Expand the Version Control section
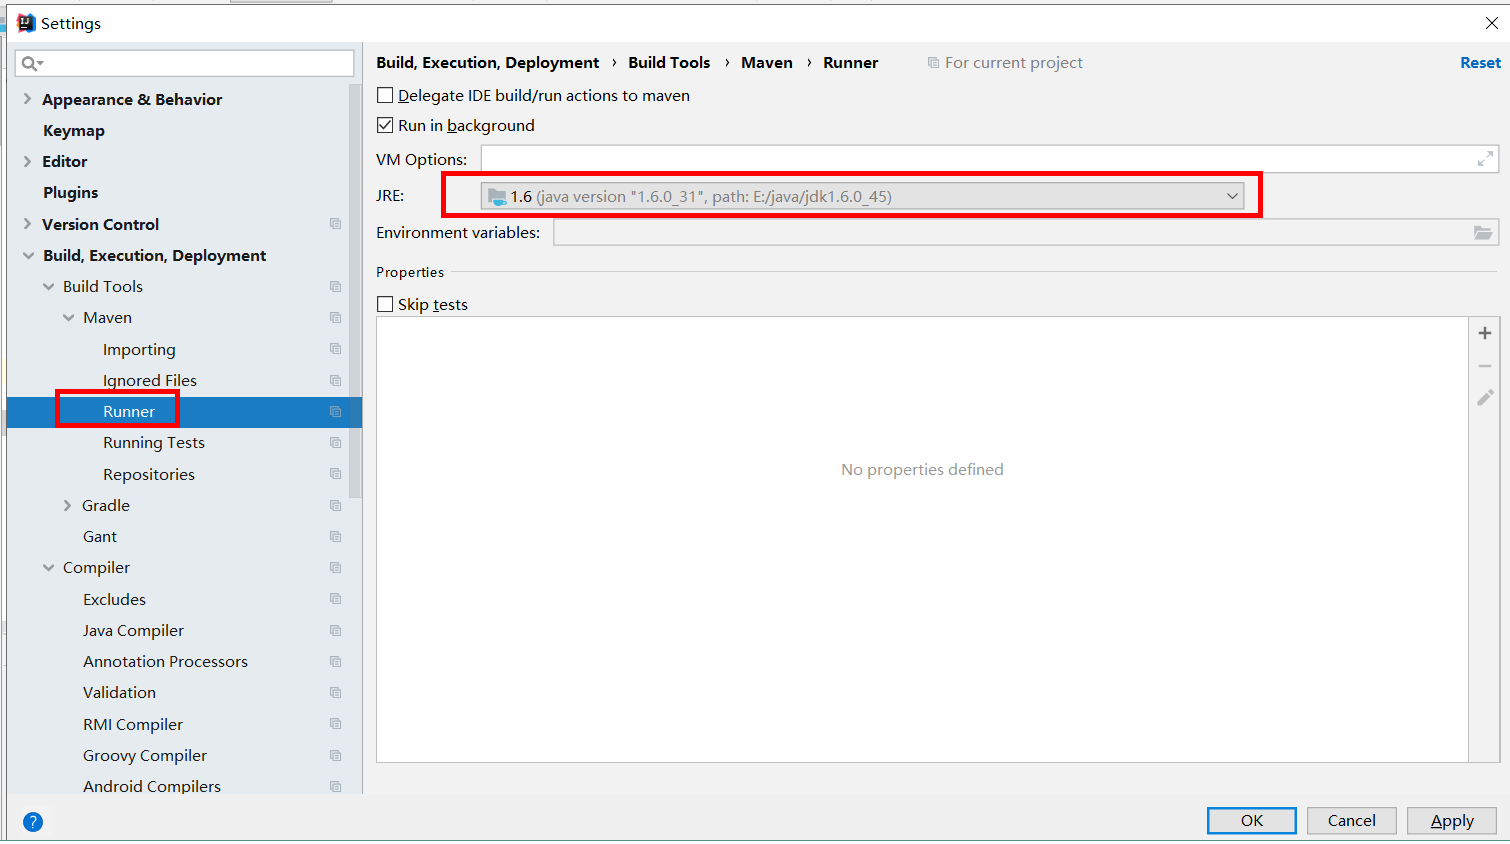The height and width of the screenshot is (844, 1510). click(x=28, y=224)
